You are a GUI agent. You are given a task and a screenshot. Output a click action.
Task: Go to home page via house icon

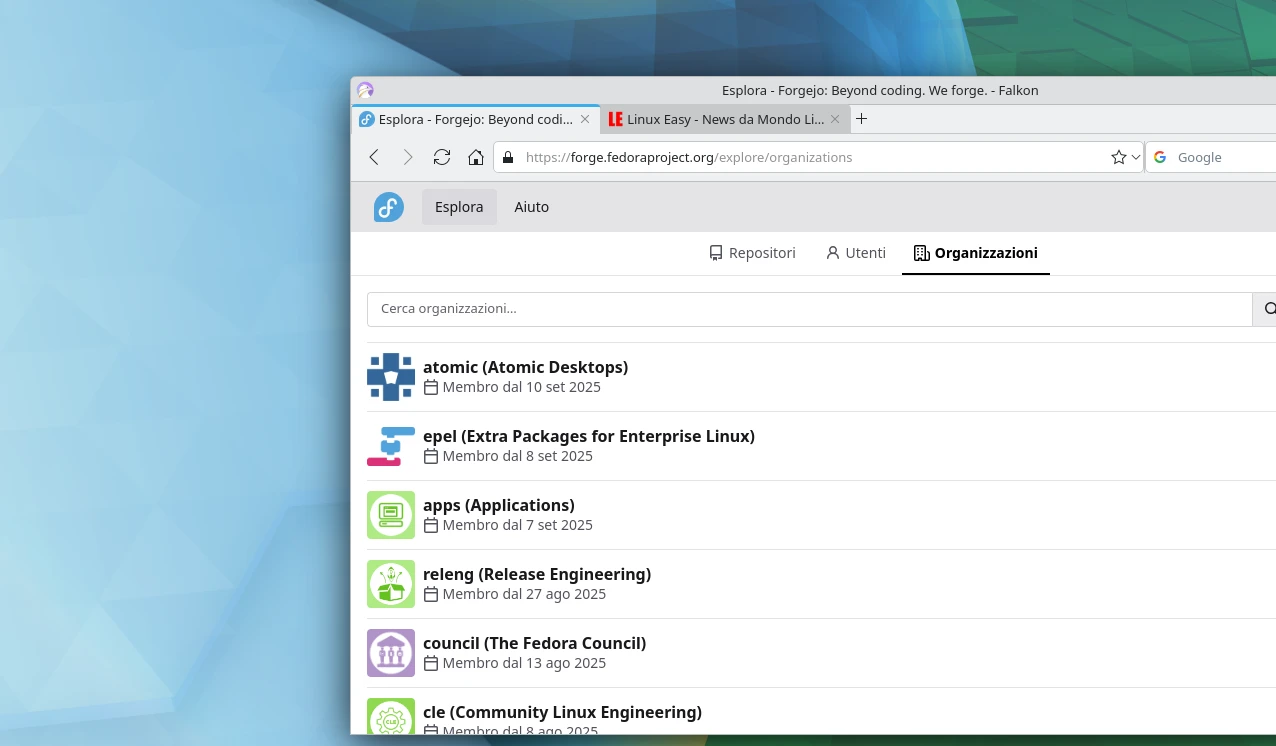click(476, 157)
